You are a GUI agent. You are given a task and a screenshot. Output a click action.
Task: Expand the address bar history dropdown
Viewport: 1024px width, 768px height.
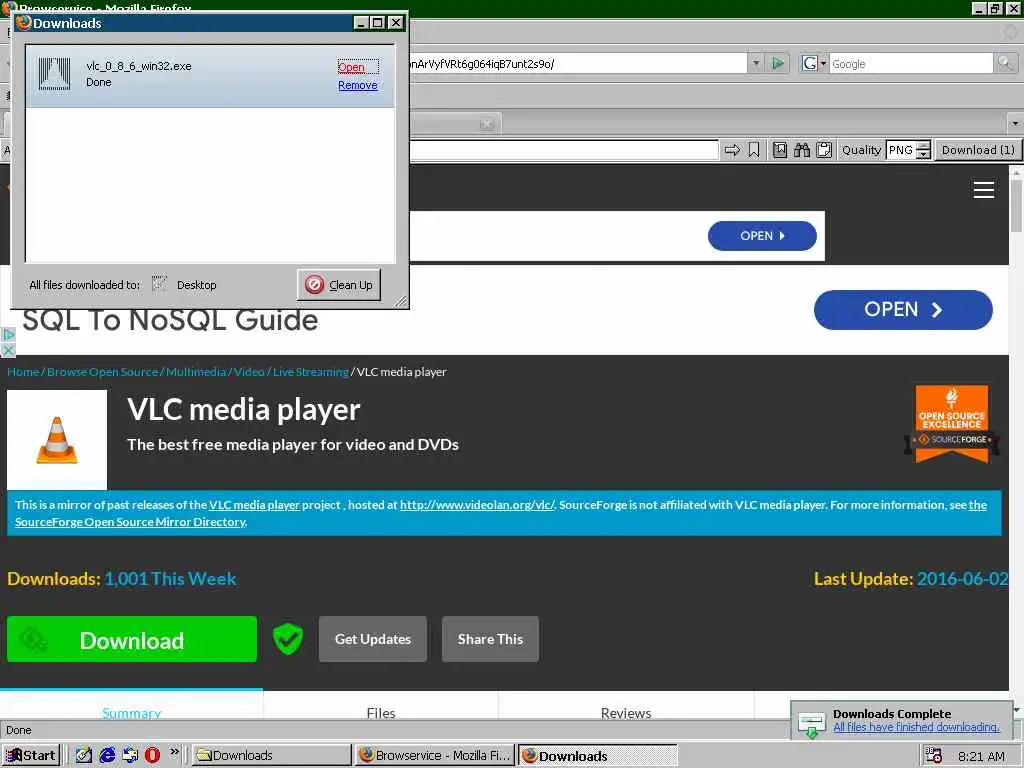(x=756, y=63)
